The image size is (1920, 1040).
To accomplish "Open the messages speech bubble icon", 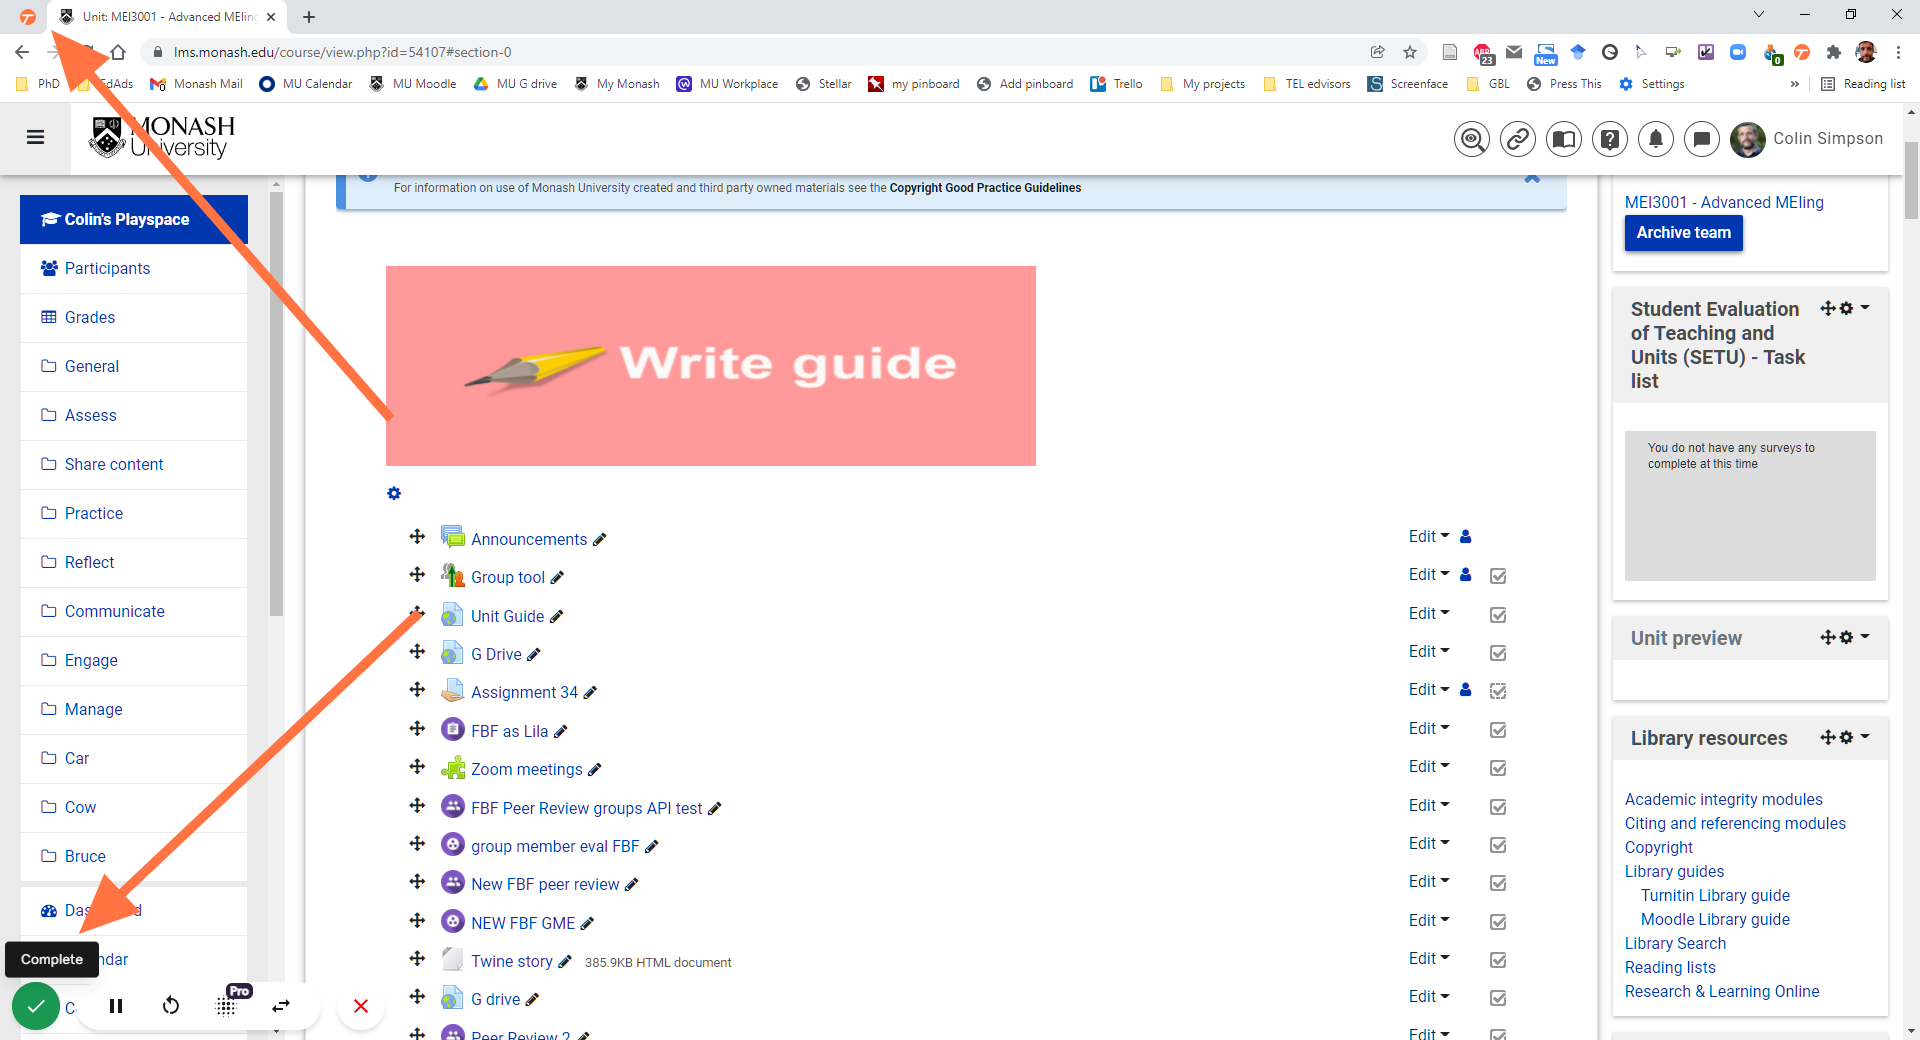I will 1701,139.
